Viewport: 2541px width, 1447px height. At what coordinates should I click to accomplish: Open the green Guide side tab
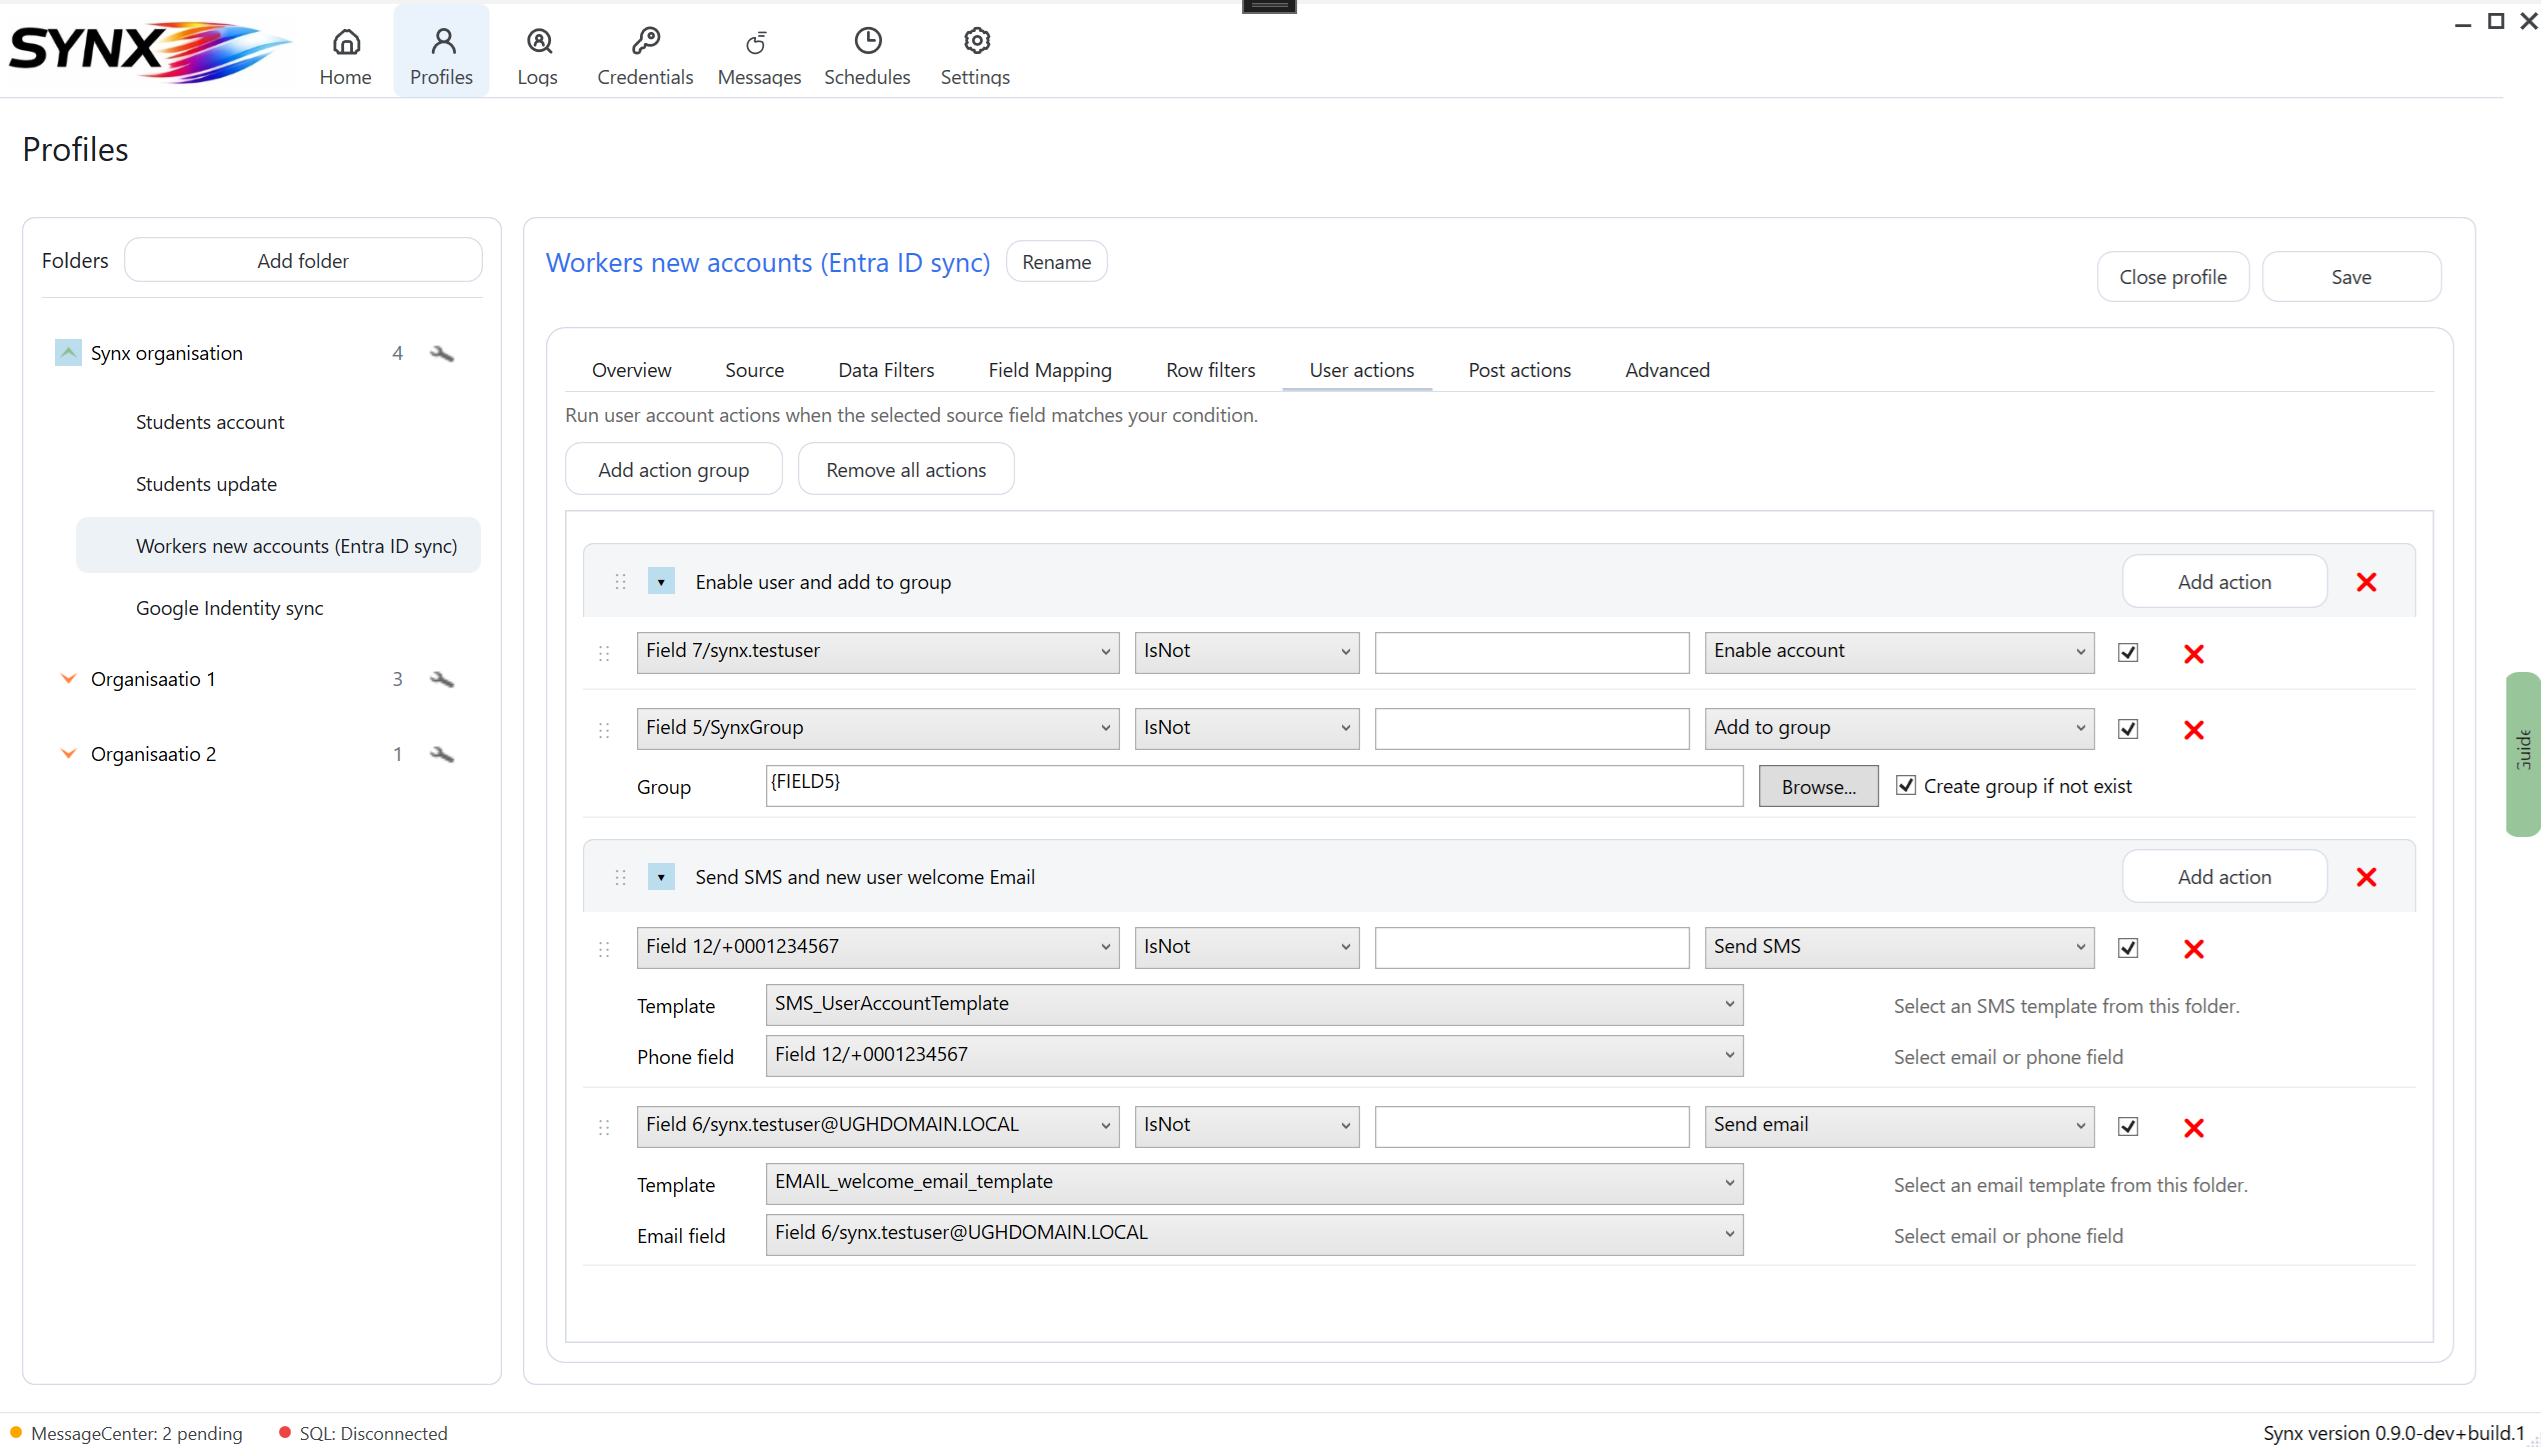[2523, 753]
